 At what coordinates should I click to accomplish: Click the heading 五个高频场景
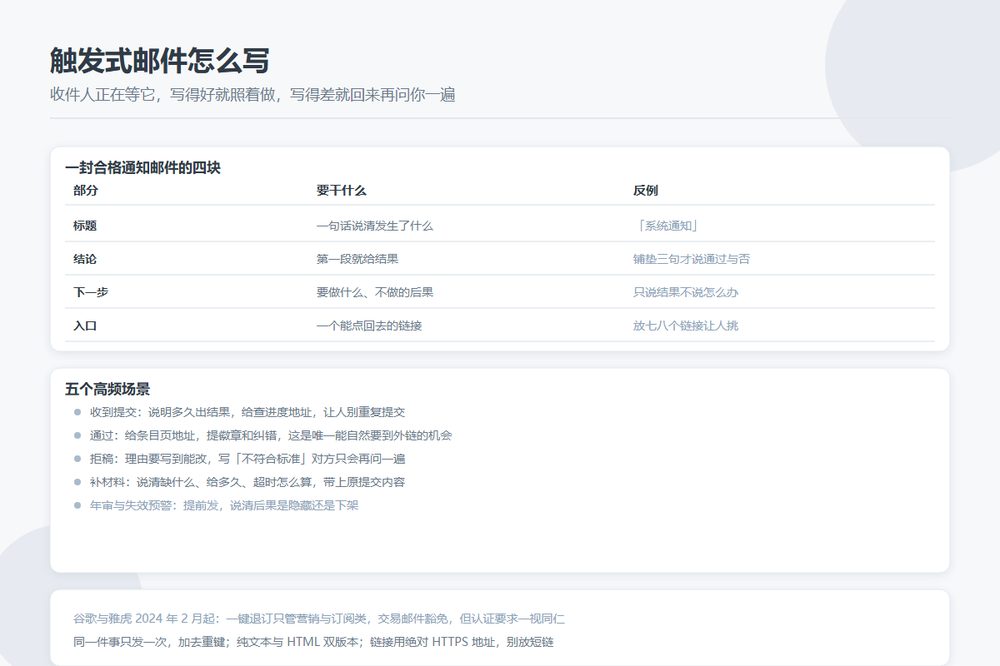pos(108,389)
